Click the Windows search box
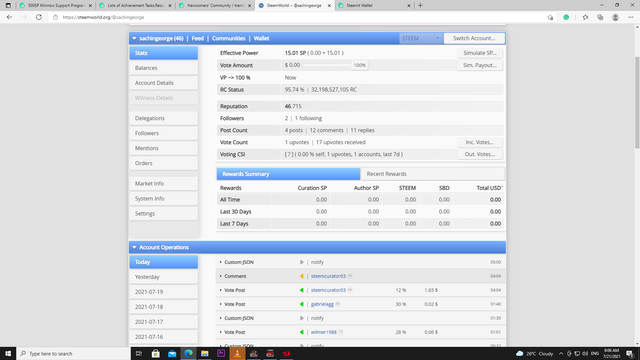The width and height of the screenshot is (640, 360). point(73,353)
